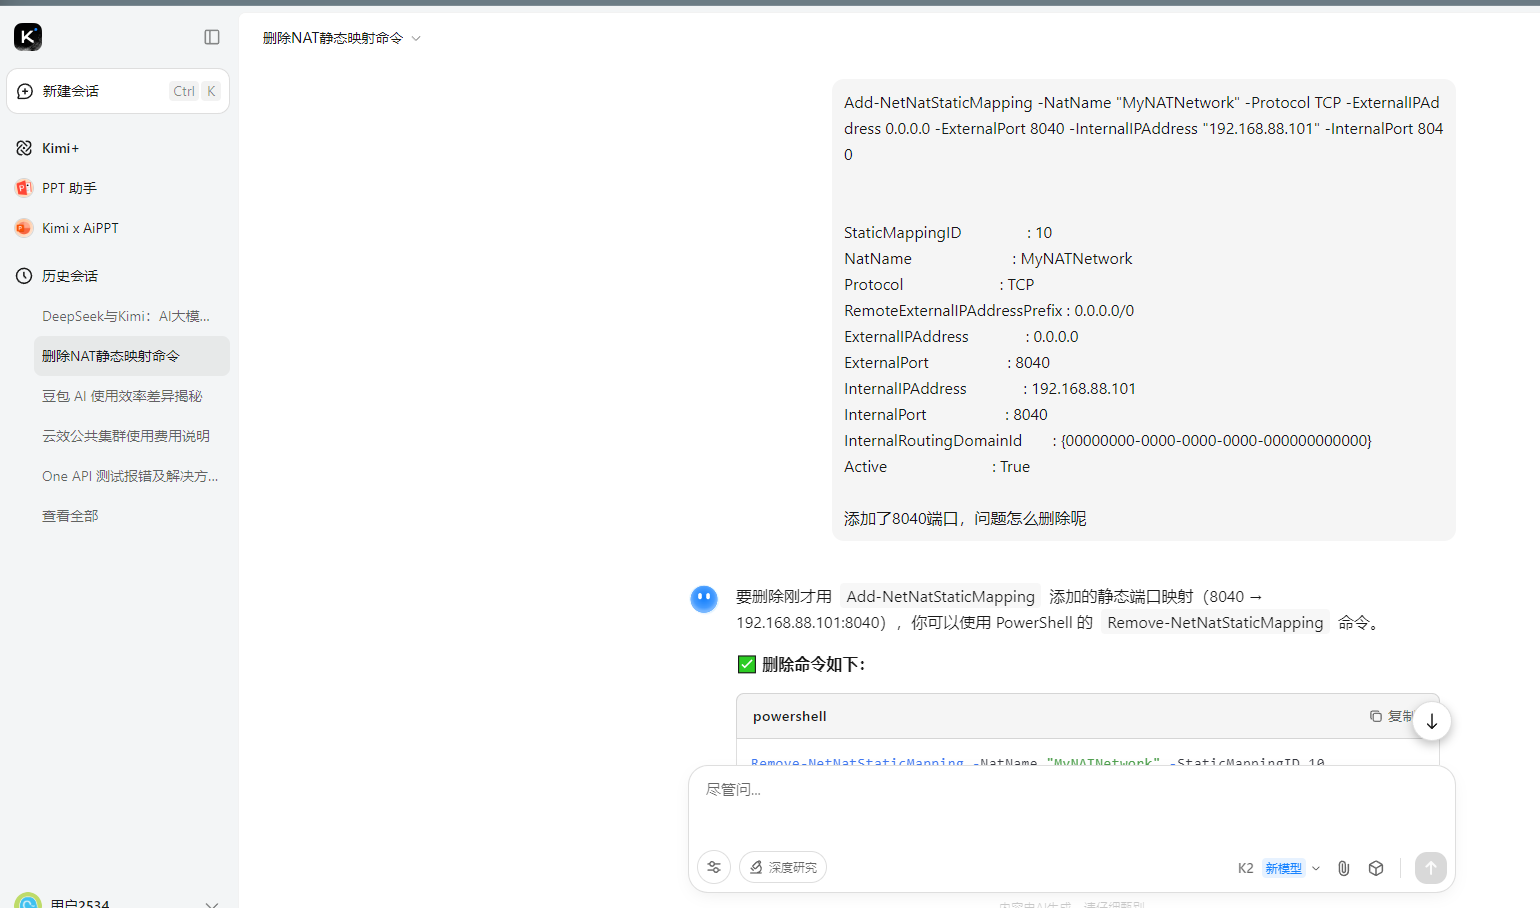This screenshot has width=1540, height=908.
Task: Click the RemoteExternalIPAddressPrefix line
Action: pos(989,310)
